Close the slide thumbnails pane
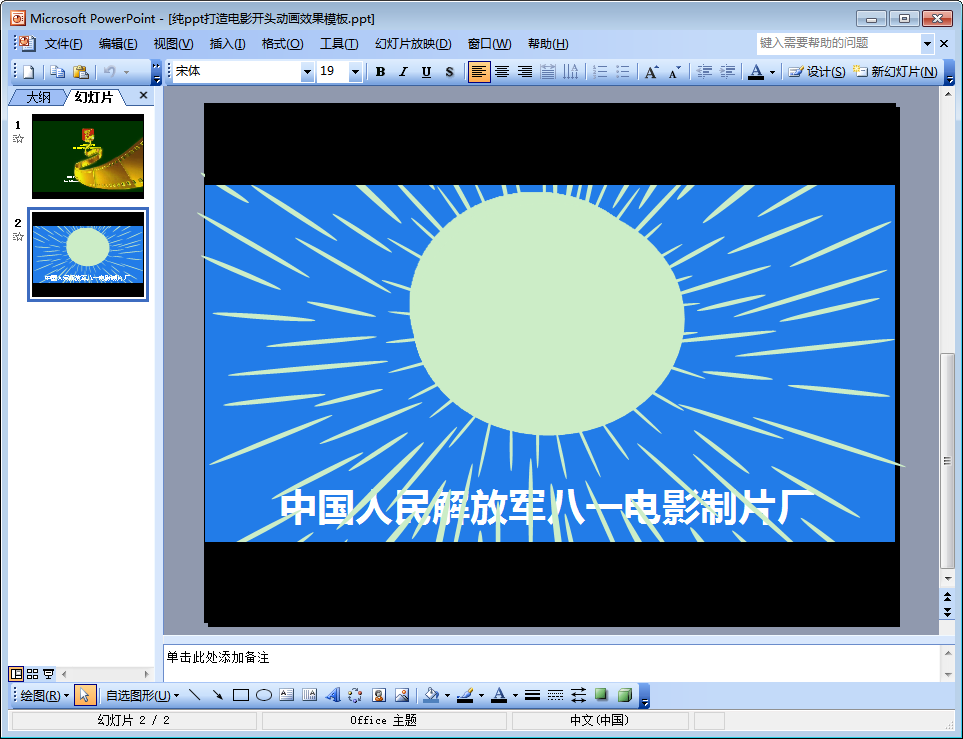The image size is (963, 739). (x=143, y=95)
